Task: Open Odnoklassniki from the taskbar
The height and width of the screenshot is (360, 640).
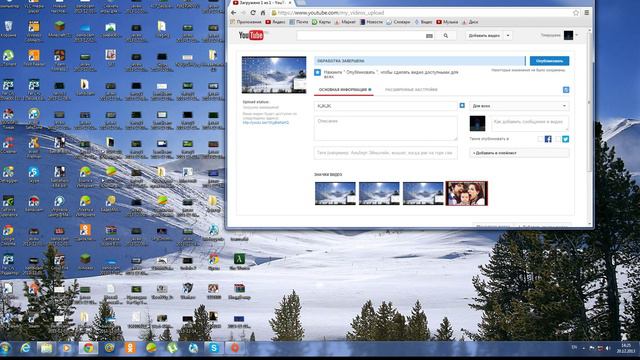Action: [x=130, y=348]
